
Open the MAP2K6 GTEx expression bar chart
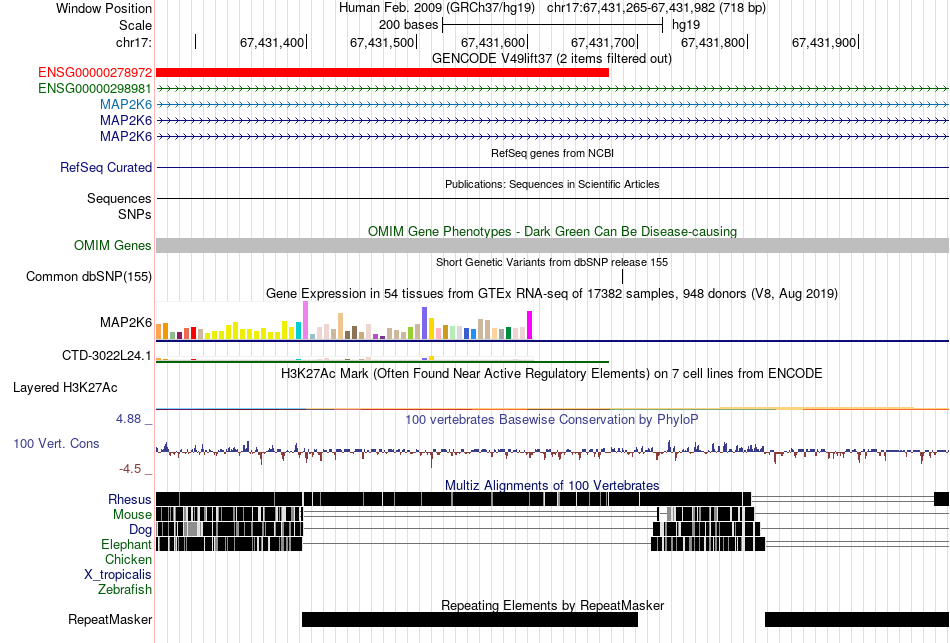pos(344,321)
